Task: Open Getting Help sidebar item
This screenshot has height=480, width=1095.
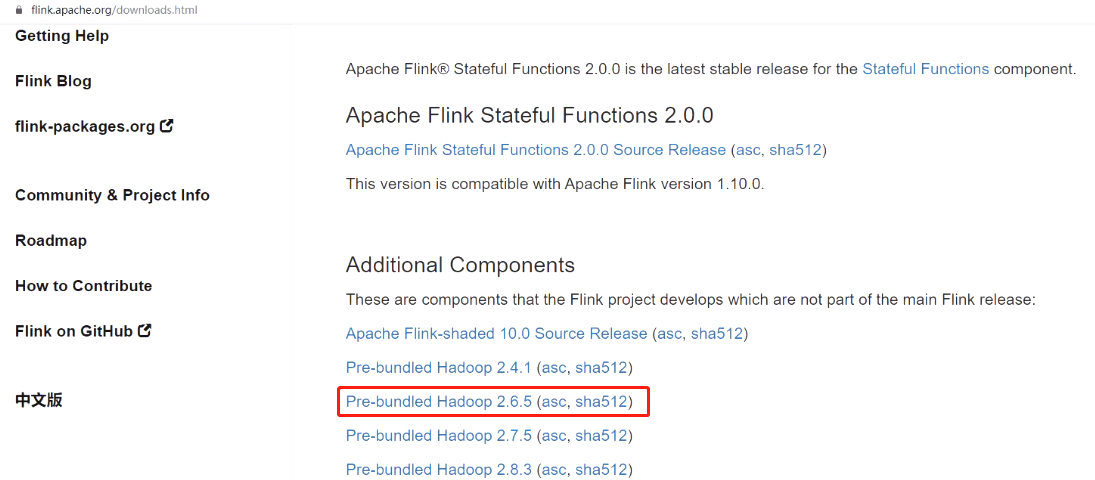Action: tap(62, 36)
